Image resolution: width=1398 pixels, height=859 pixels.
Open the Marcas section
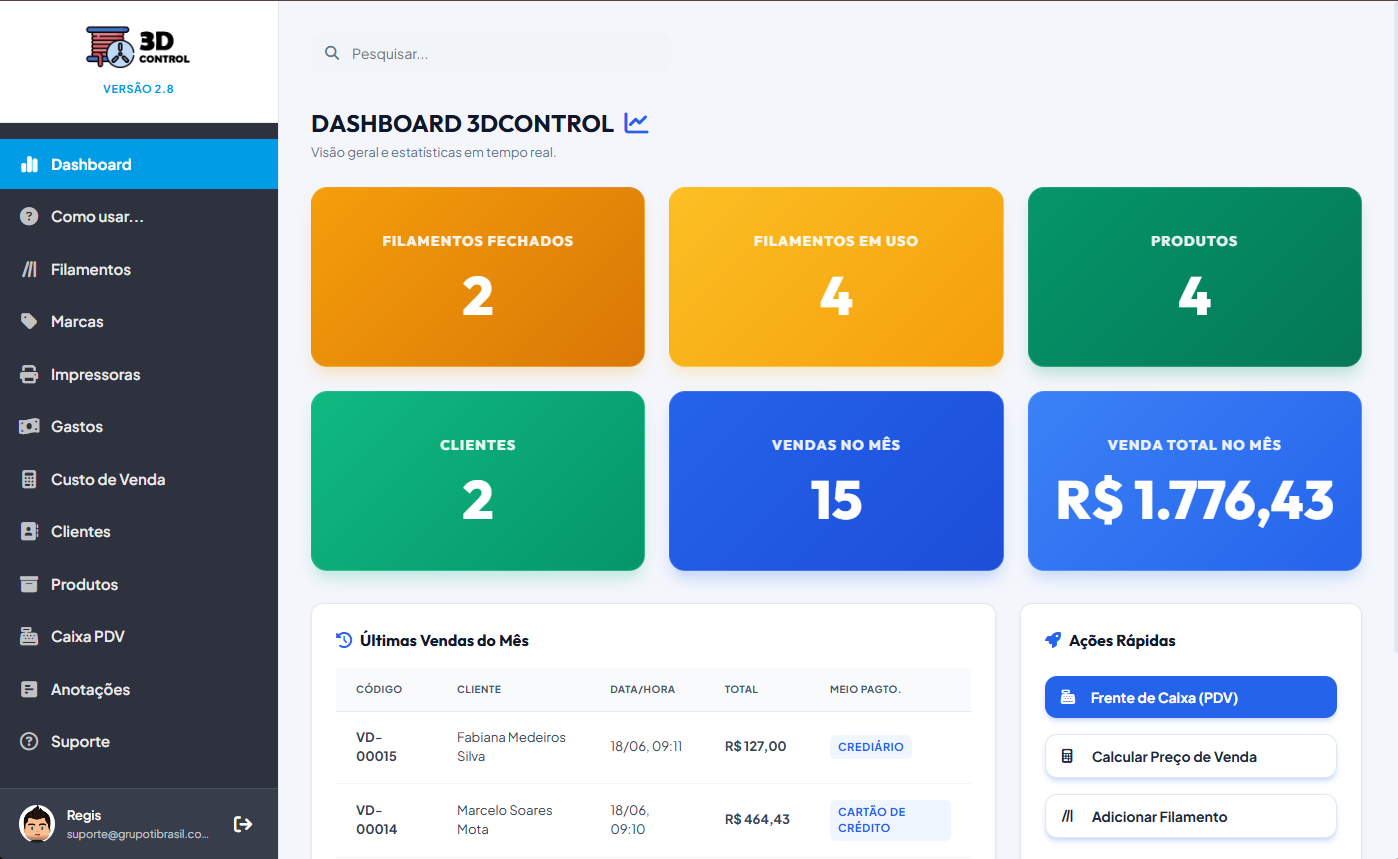click(x=139, y=322)
